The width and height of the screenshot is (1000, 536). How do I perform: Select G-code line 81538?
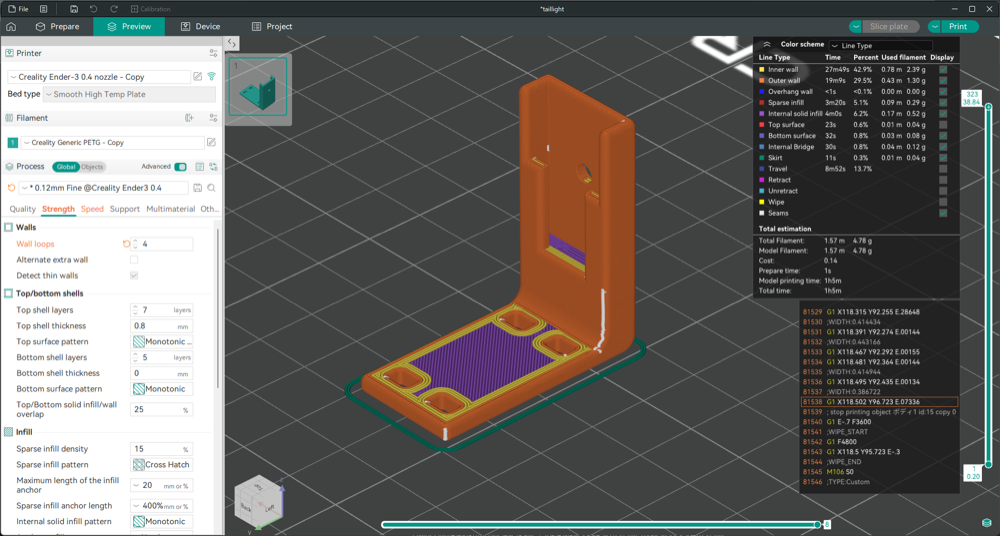point(879,402)
